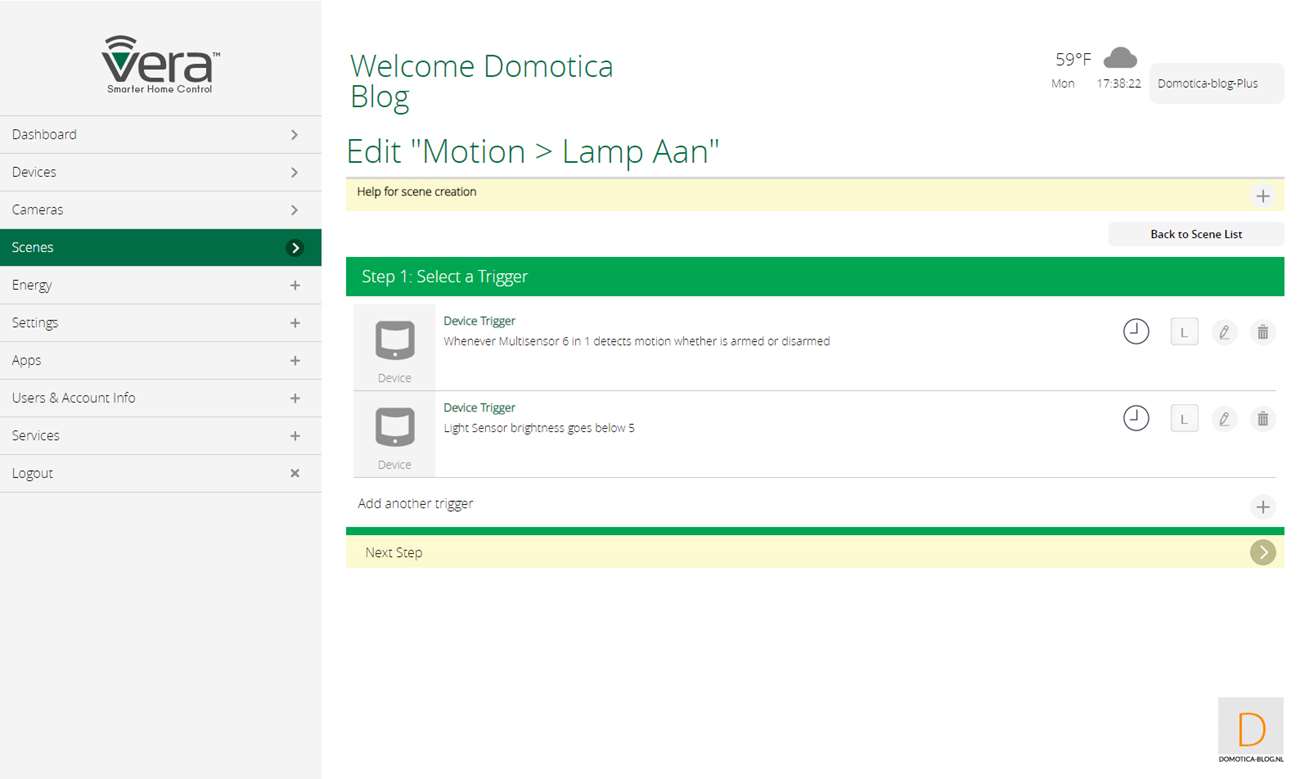Image resolution: width=1300 pixels, height=779 pixels.
Task: Edit the Light Sensor brightness trigger
Action: 1224,419
